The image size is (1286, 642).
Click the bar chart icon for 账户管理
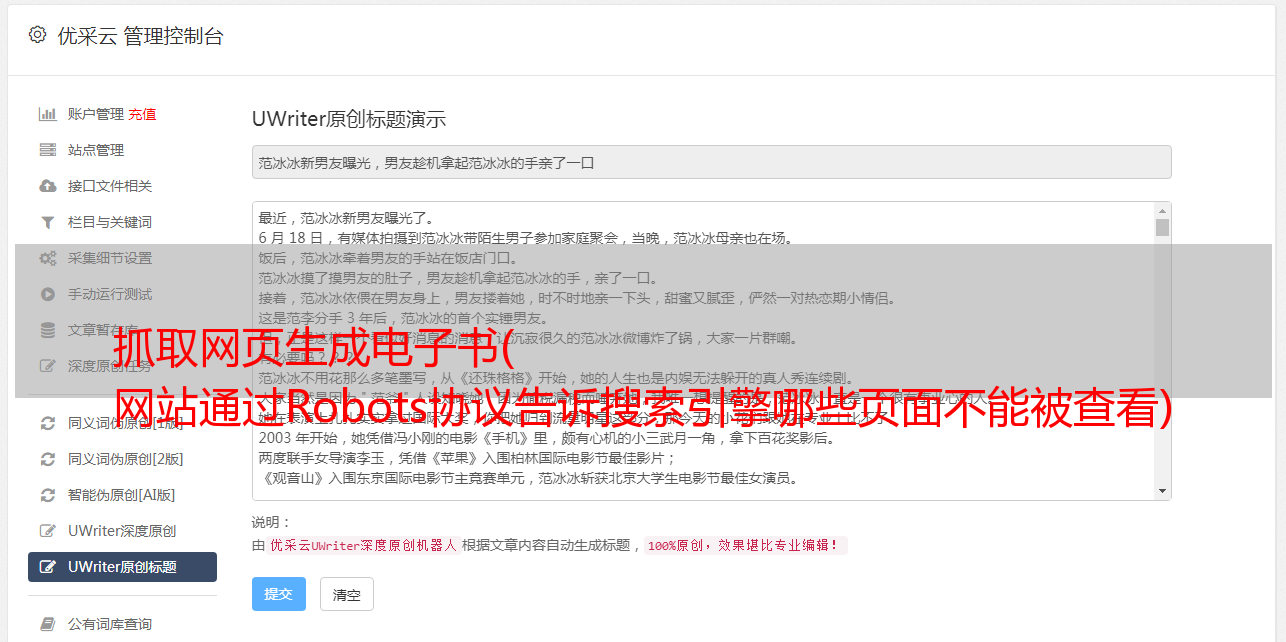(x=47, y=114)
